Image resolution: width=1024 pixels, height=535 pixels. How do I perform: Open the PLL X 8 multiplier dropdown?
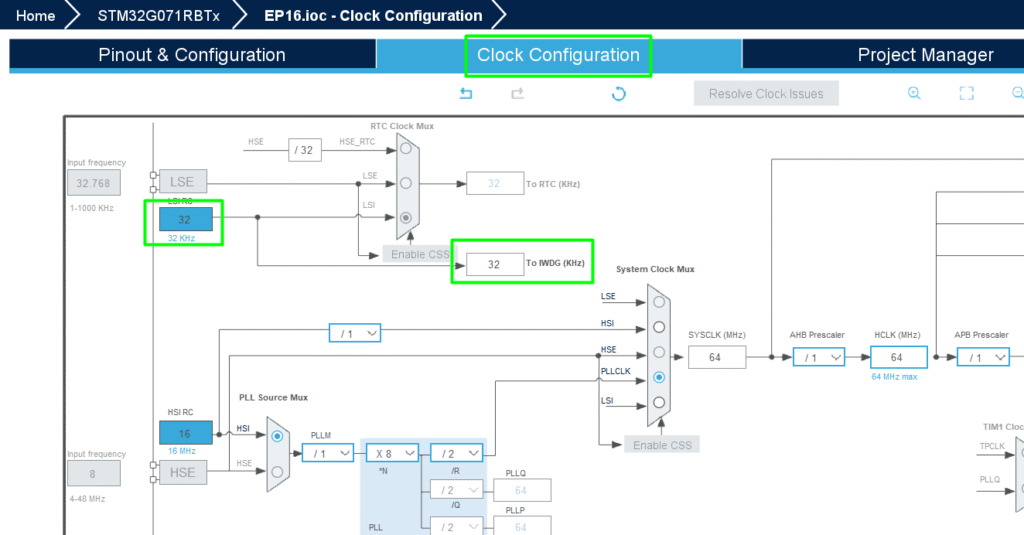(392, 453)
